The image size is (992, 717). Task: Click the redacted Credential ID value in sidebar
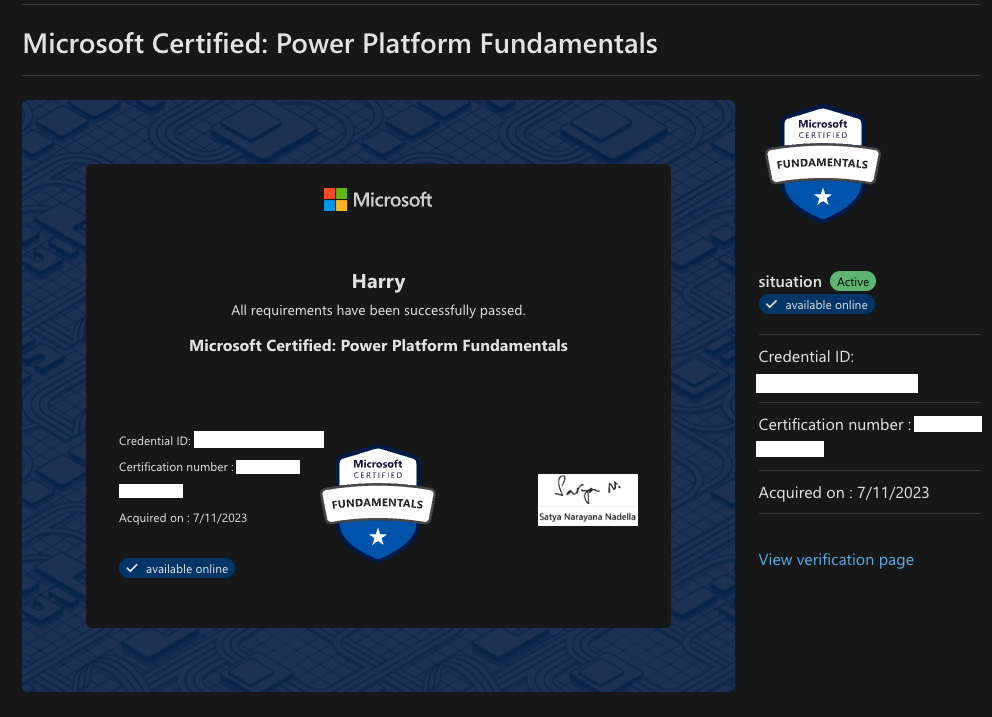pyautogui.click(x=836, y=383)
